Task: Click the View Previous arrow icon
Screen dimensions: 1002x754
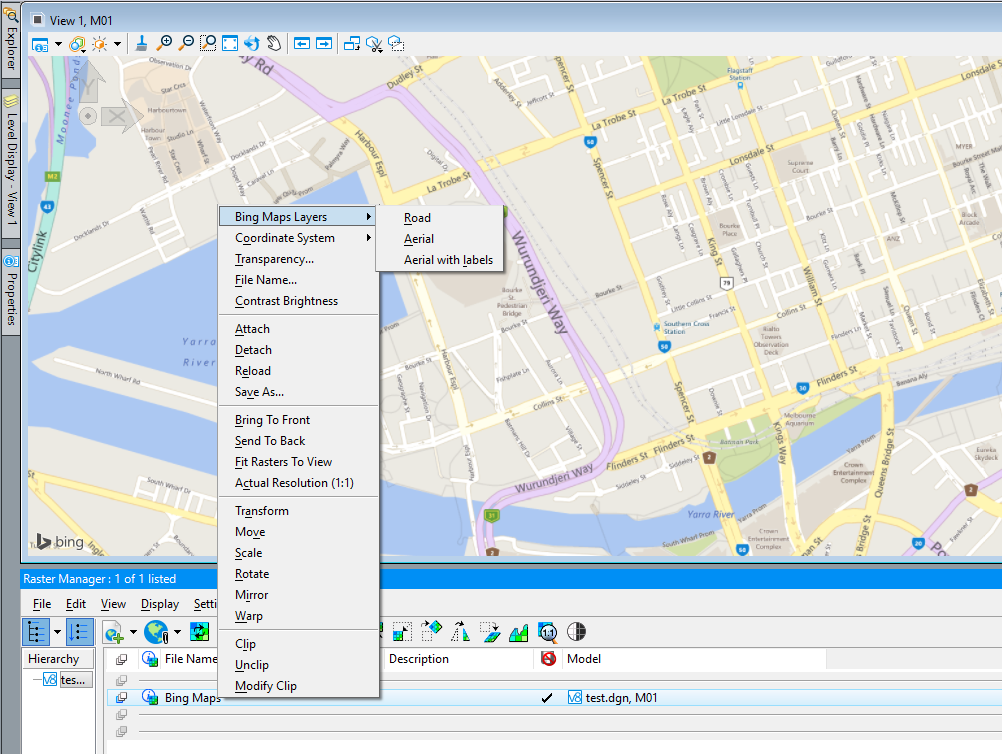Action: point(301,44)
